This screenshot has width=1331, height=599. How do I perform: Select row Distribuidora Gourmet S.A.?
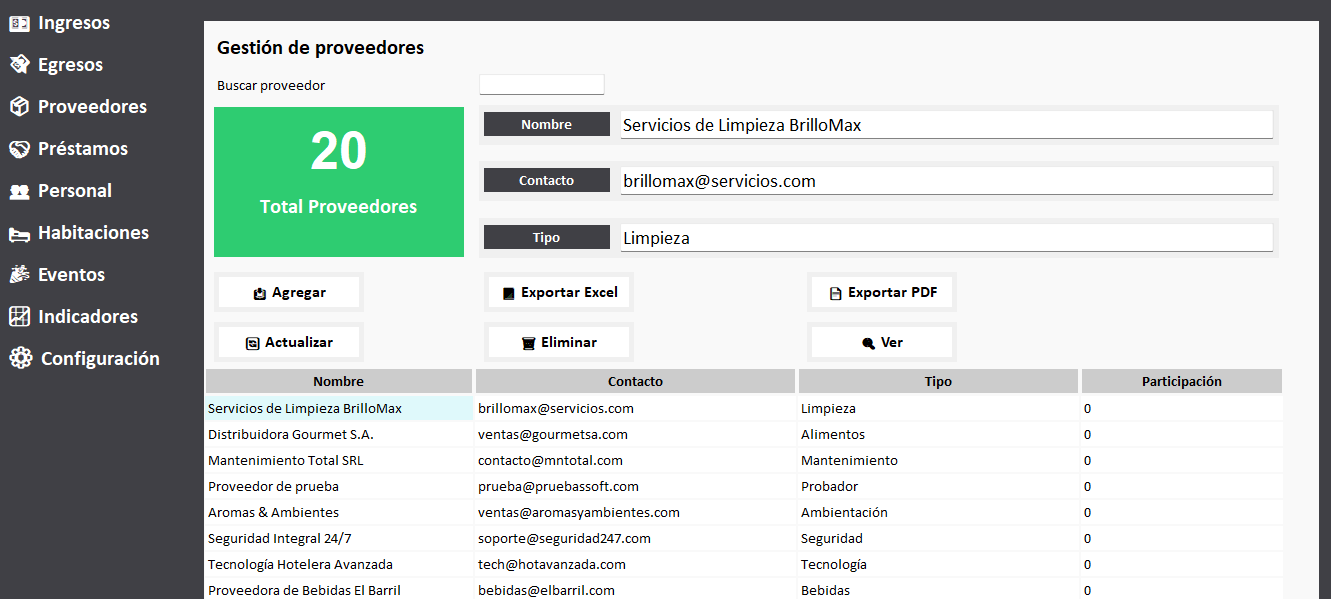tap(744, 434)
